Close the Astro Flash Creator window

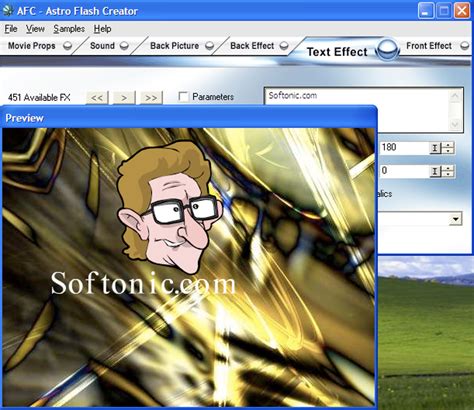462,11
